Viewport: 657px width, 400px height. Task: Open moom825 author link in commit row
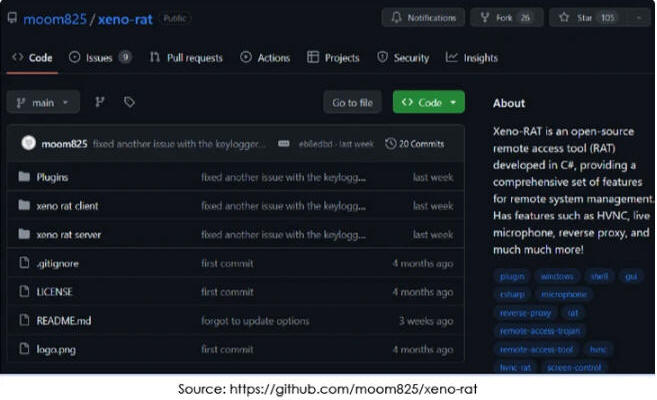64,144
